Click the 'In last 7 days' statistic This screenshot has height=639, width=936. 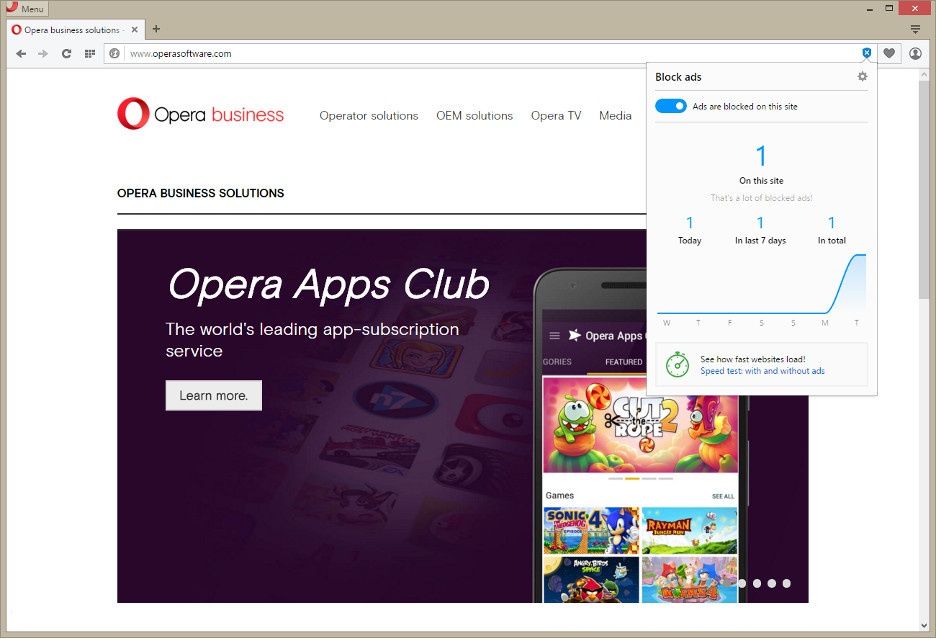pos(760,231)
